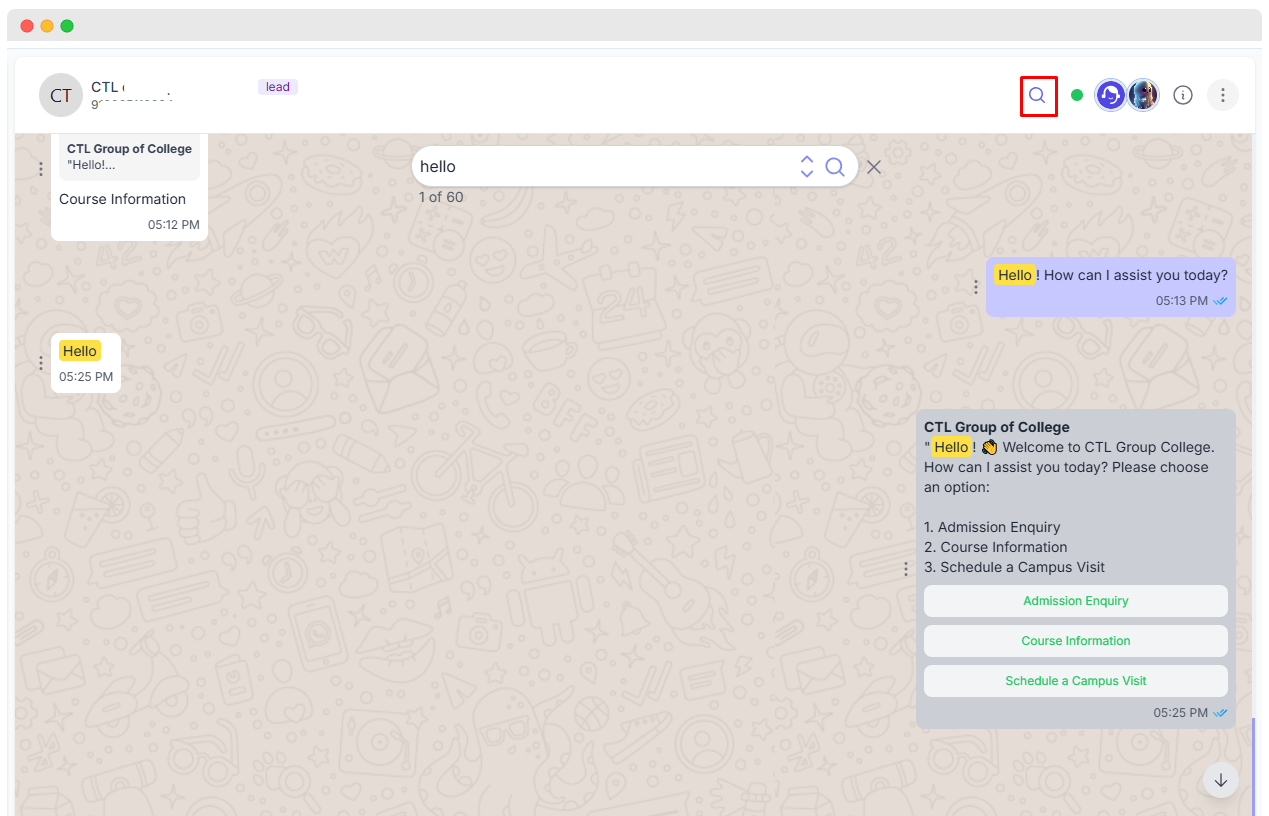
Task: Click the search magnifier inside search bar
Action: point(835,167)
